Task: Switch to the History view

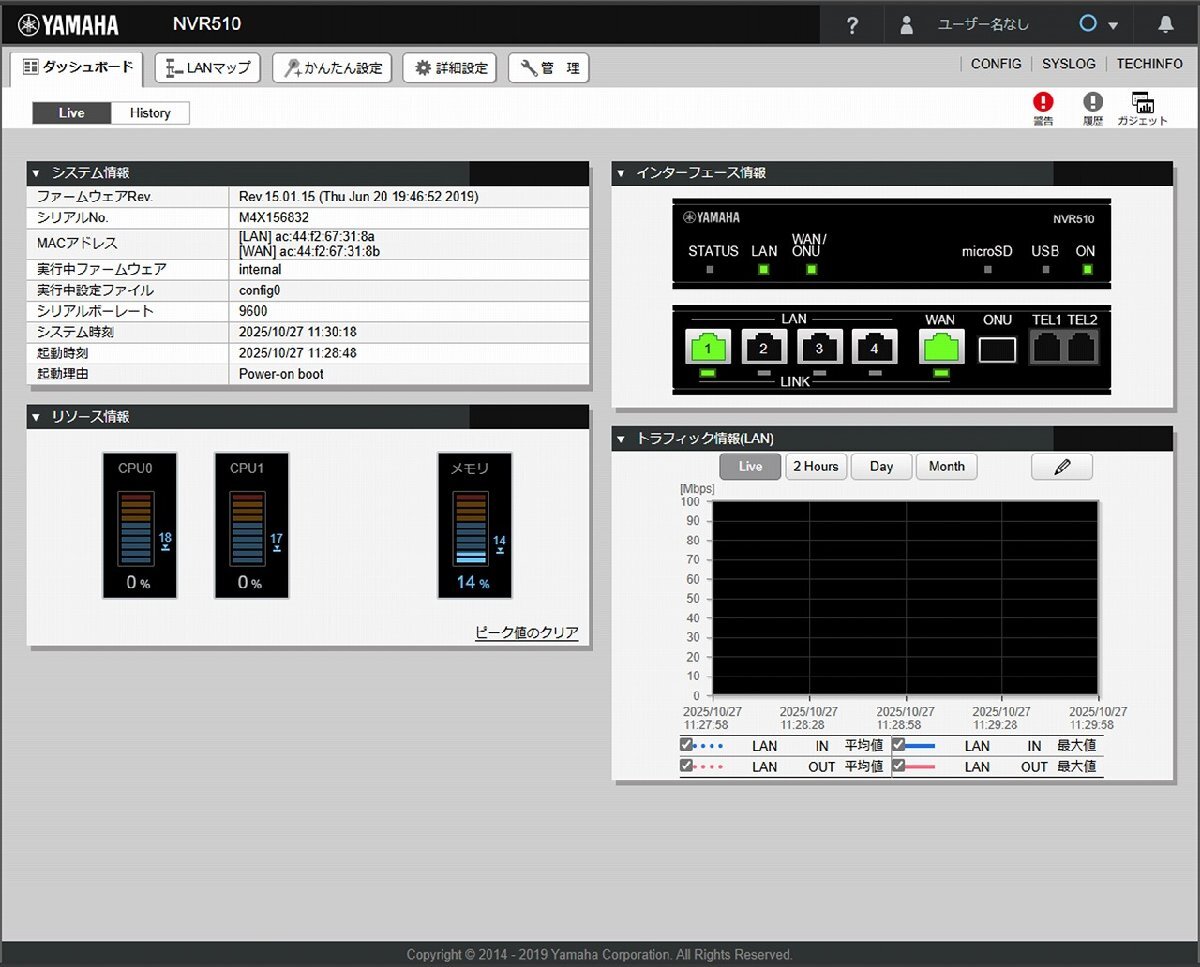Action: coord(150,113)
